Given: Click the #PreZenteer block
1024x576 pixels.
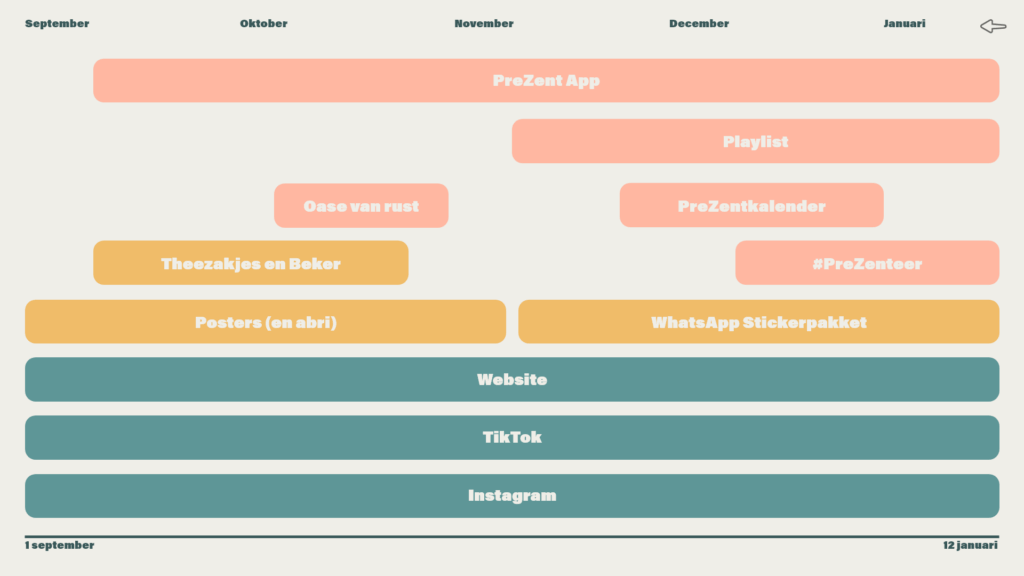Looking at the screenshot, I should point(867,263).
